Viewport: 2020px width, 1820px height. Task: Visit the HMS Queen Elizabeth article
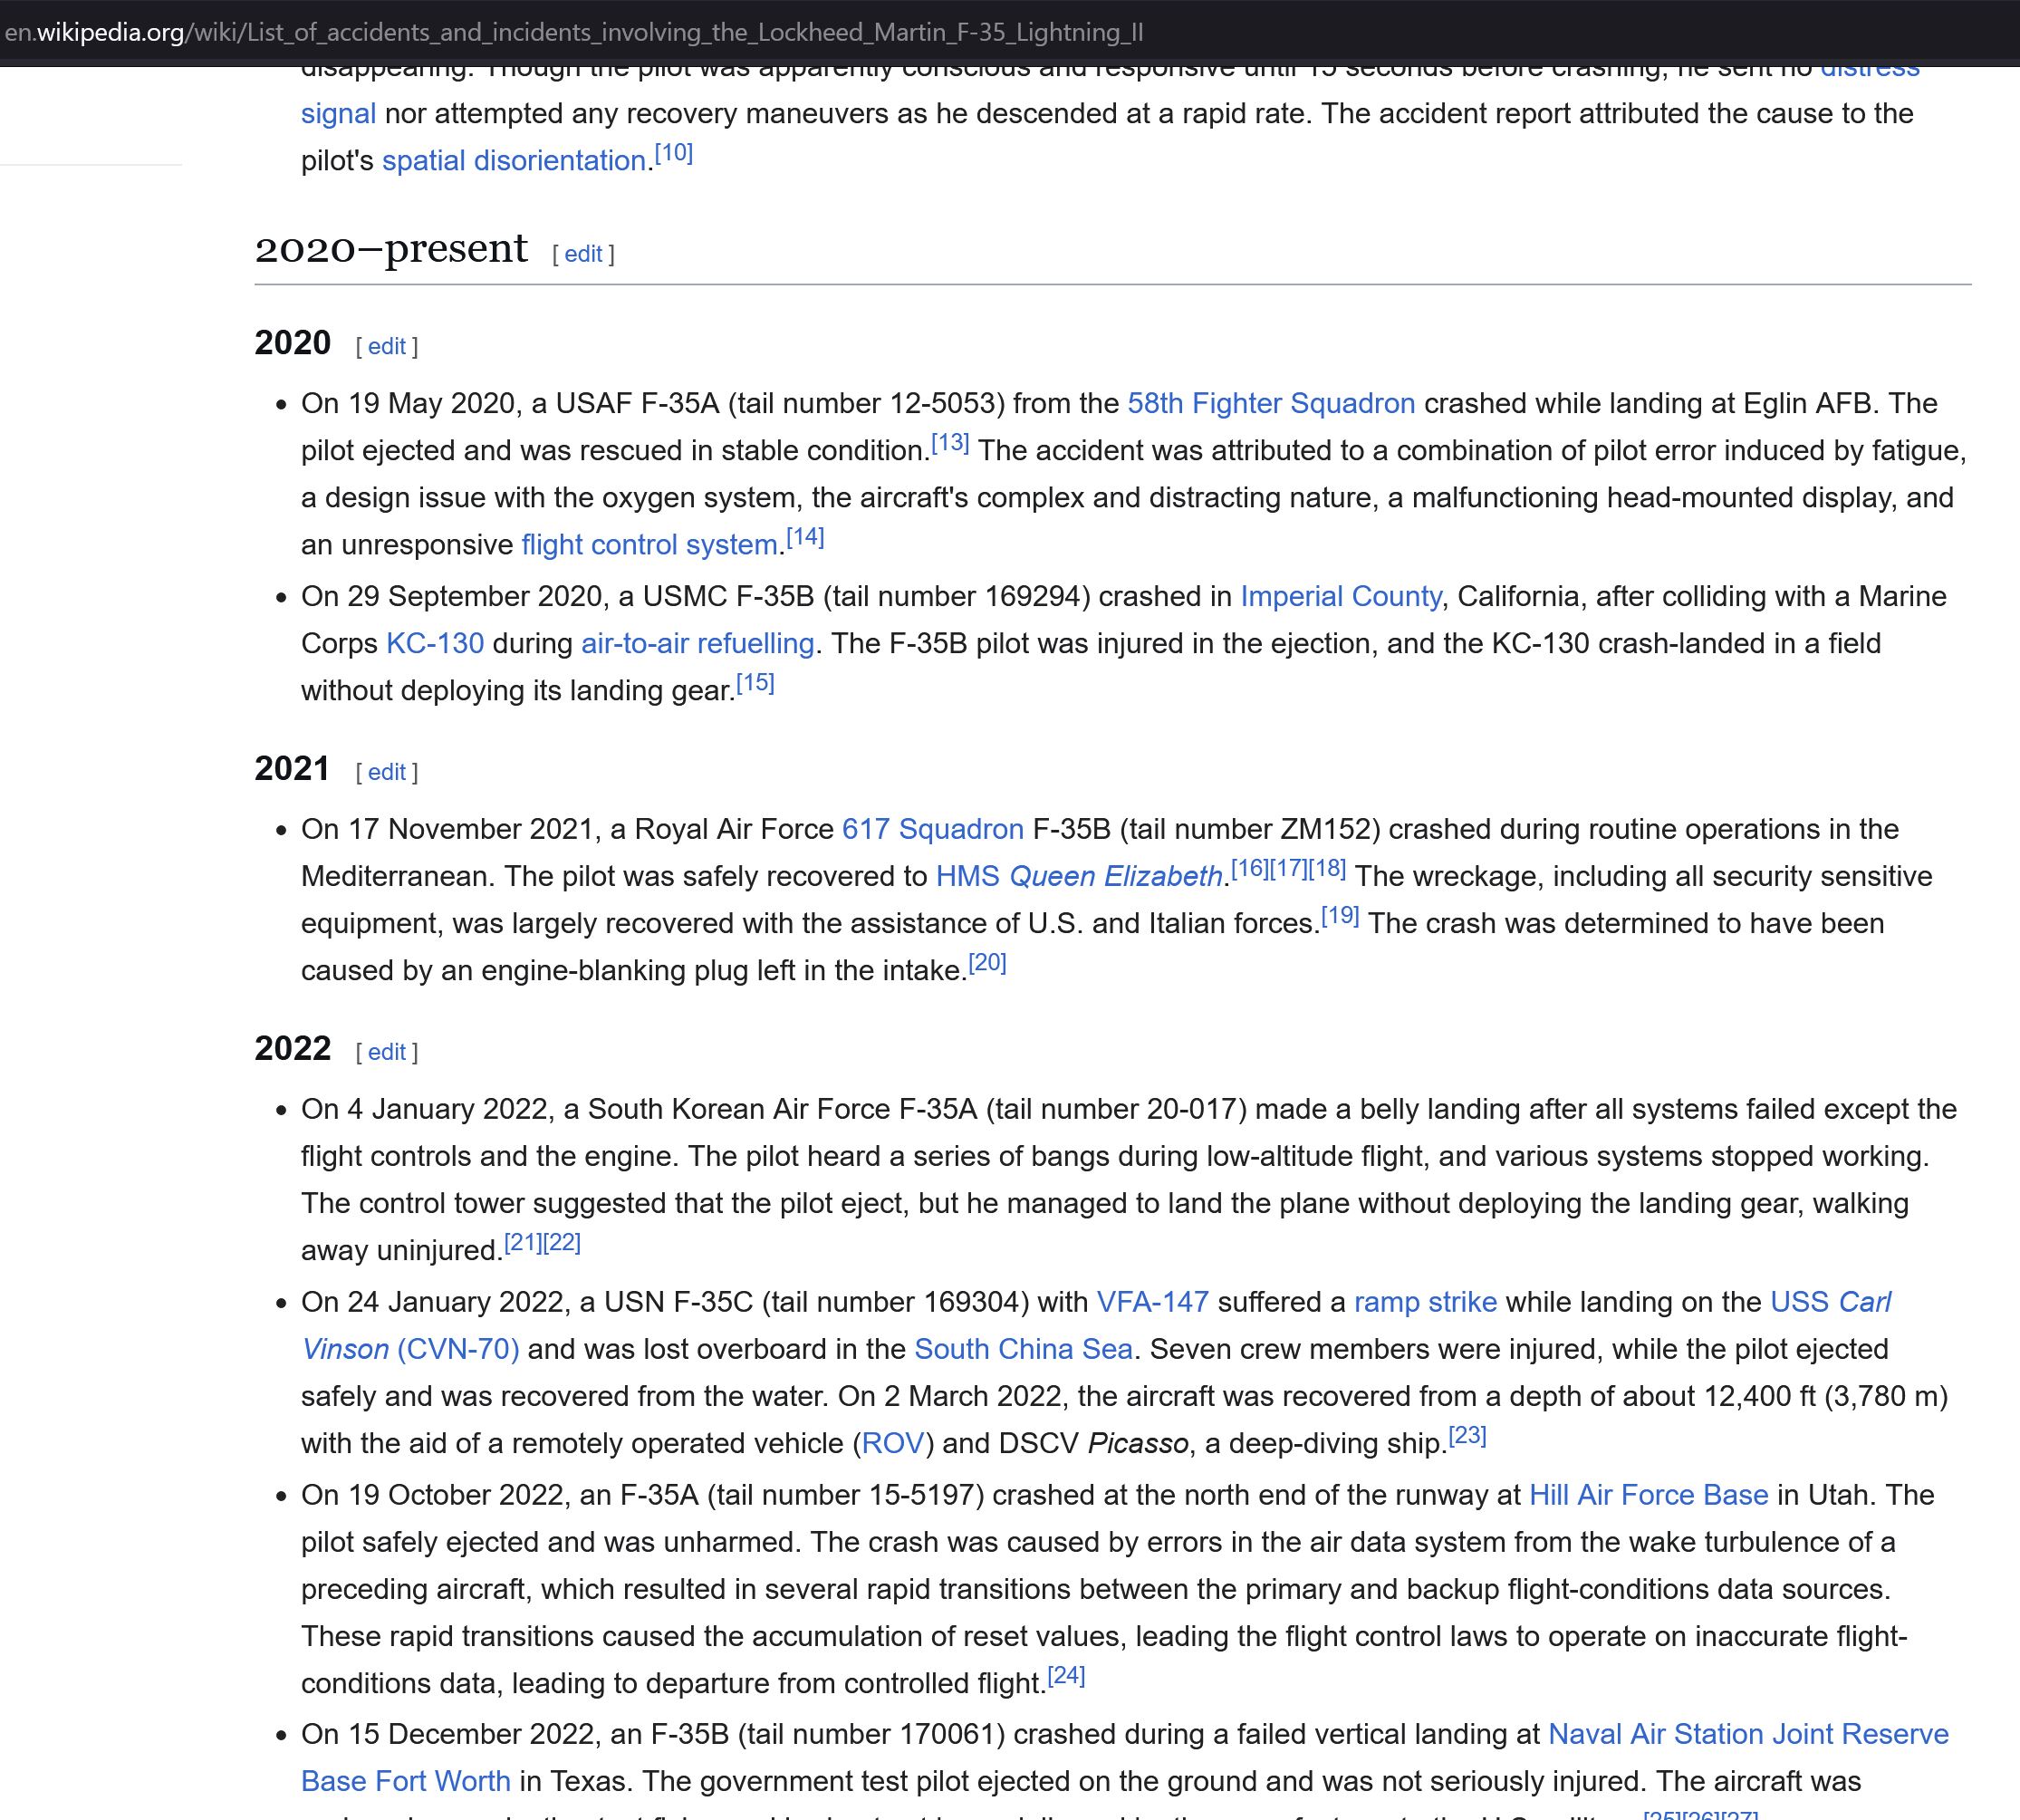[x=1079, y=877]
